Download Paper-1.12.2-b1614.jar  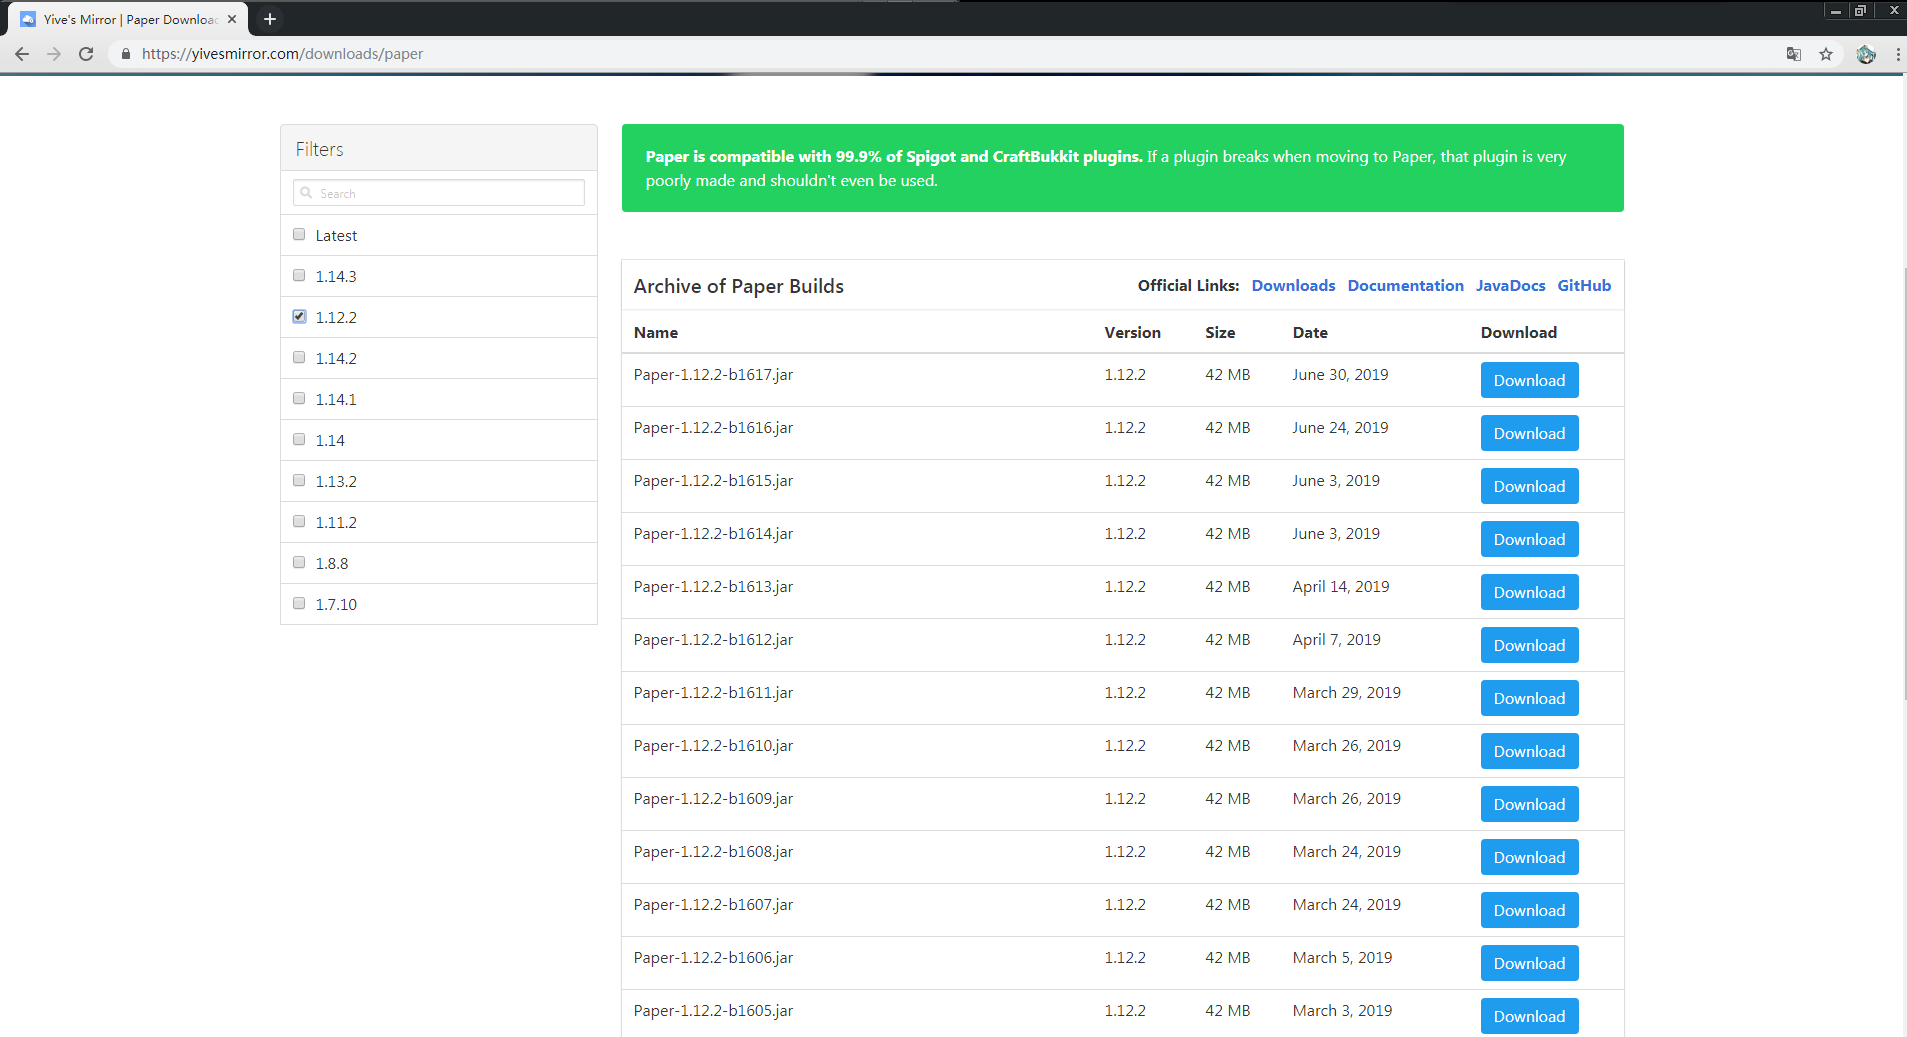pyautogui.click(x=1529, y=539)
